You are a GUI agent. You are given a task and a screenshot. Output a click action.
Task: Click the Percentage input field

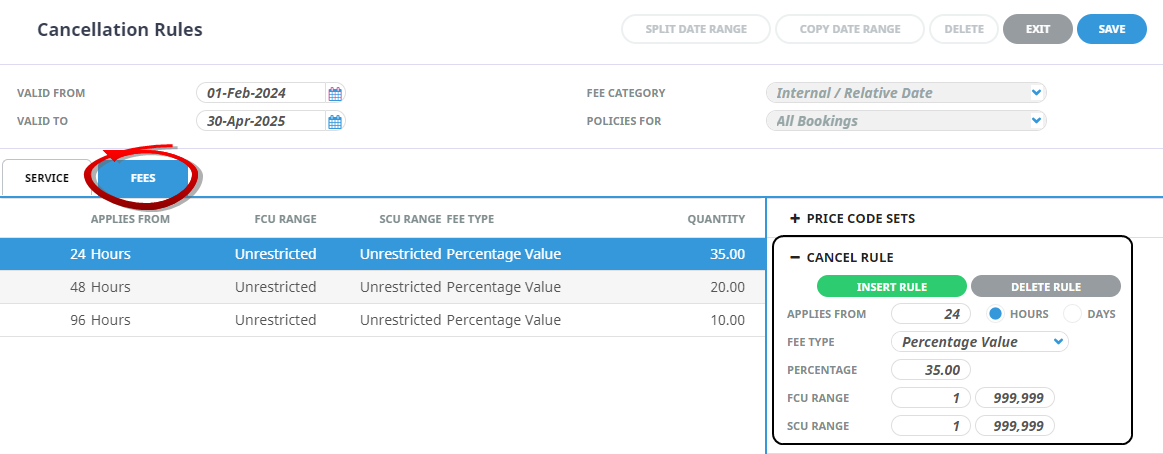[x=931, y=369]
